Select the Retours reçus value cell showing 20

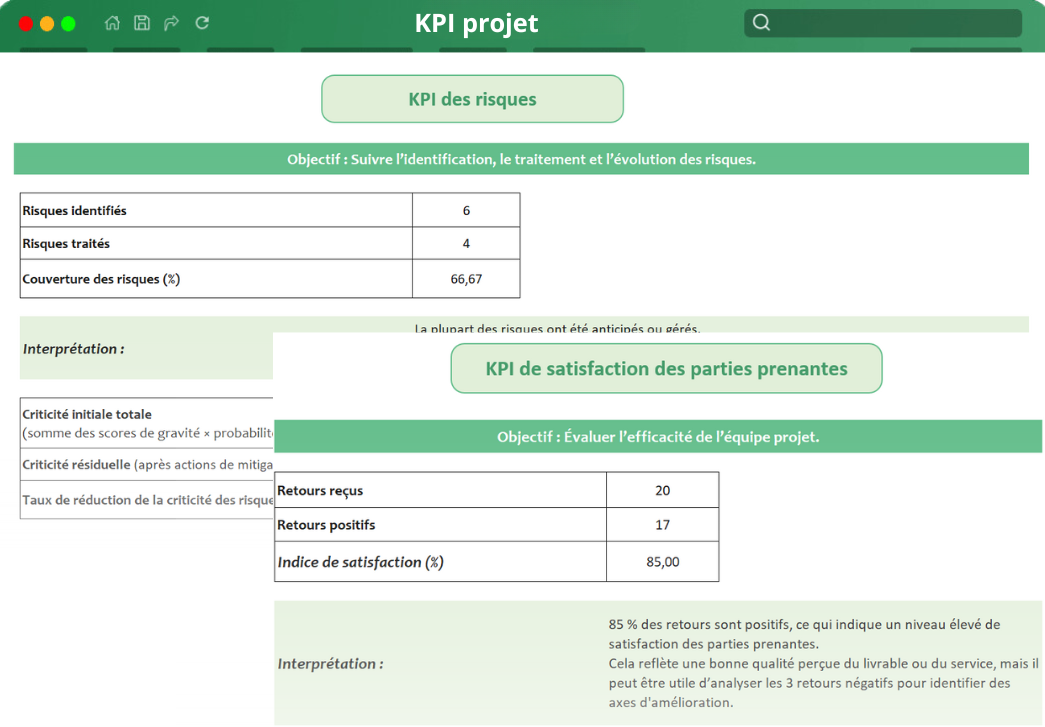click(x=662, y=489)
